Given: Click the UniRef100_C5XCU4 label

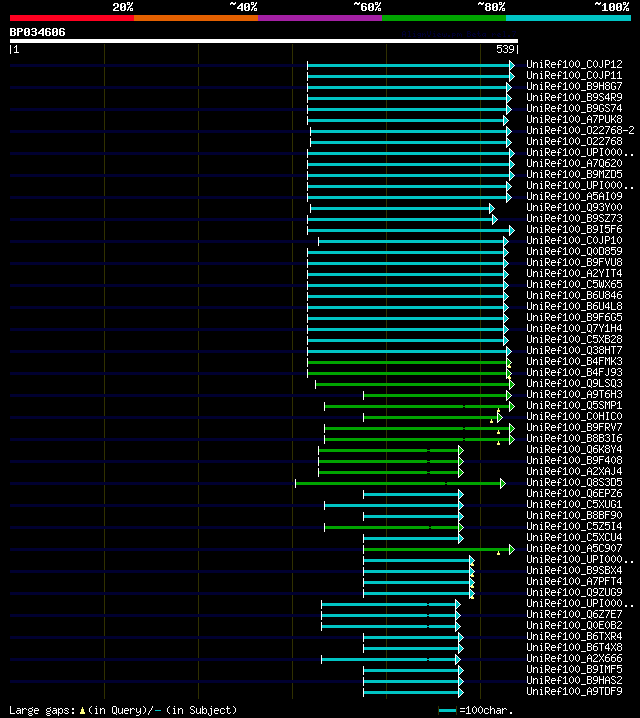Looking at the screenshot, I should [x=574, y=537].
